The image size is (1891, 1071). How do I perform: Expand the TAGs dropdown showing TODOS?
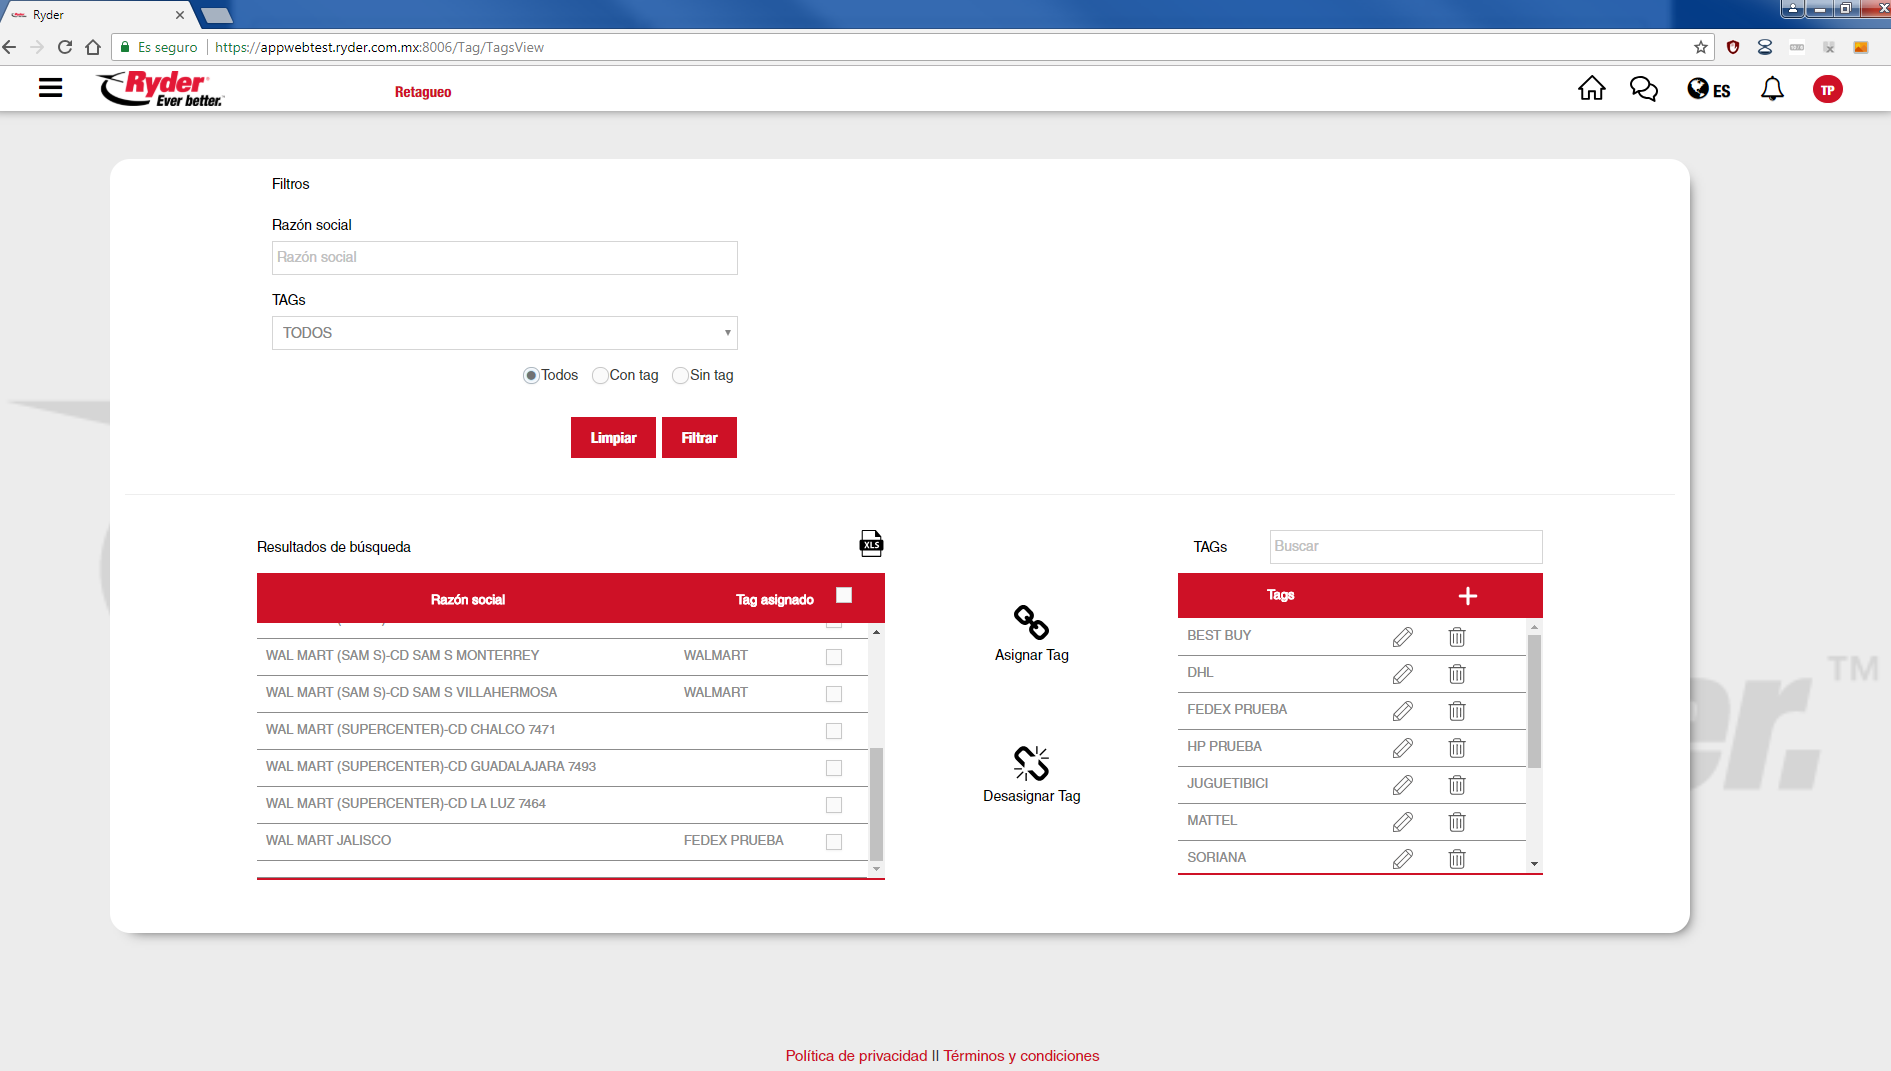[504, 333]
